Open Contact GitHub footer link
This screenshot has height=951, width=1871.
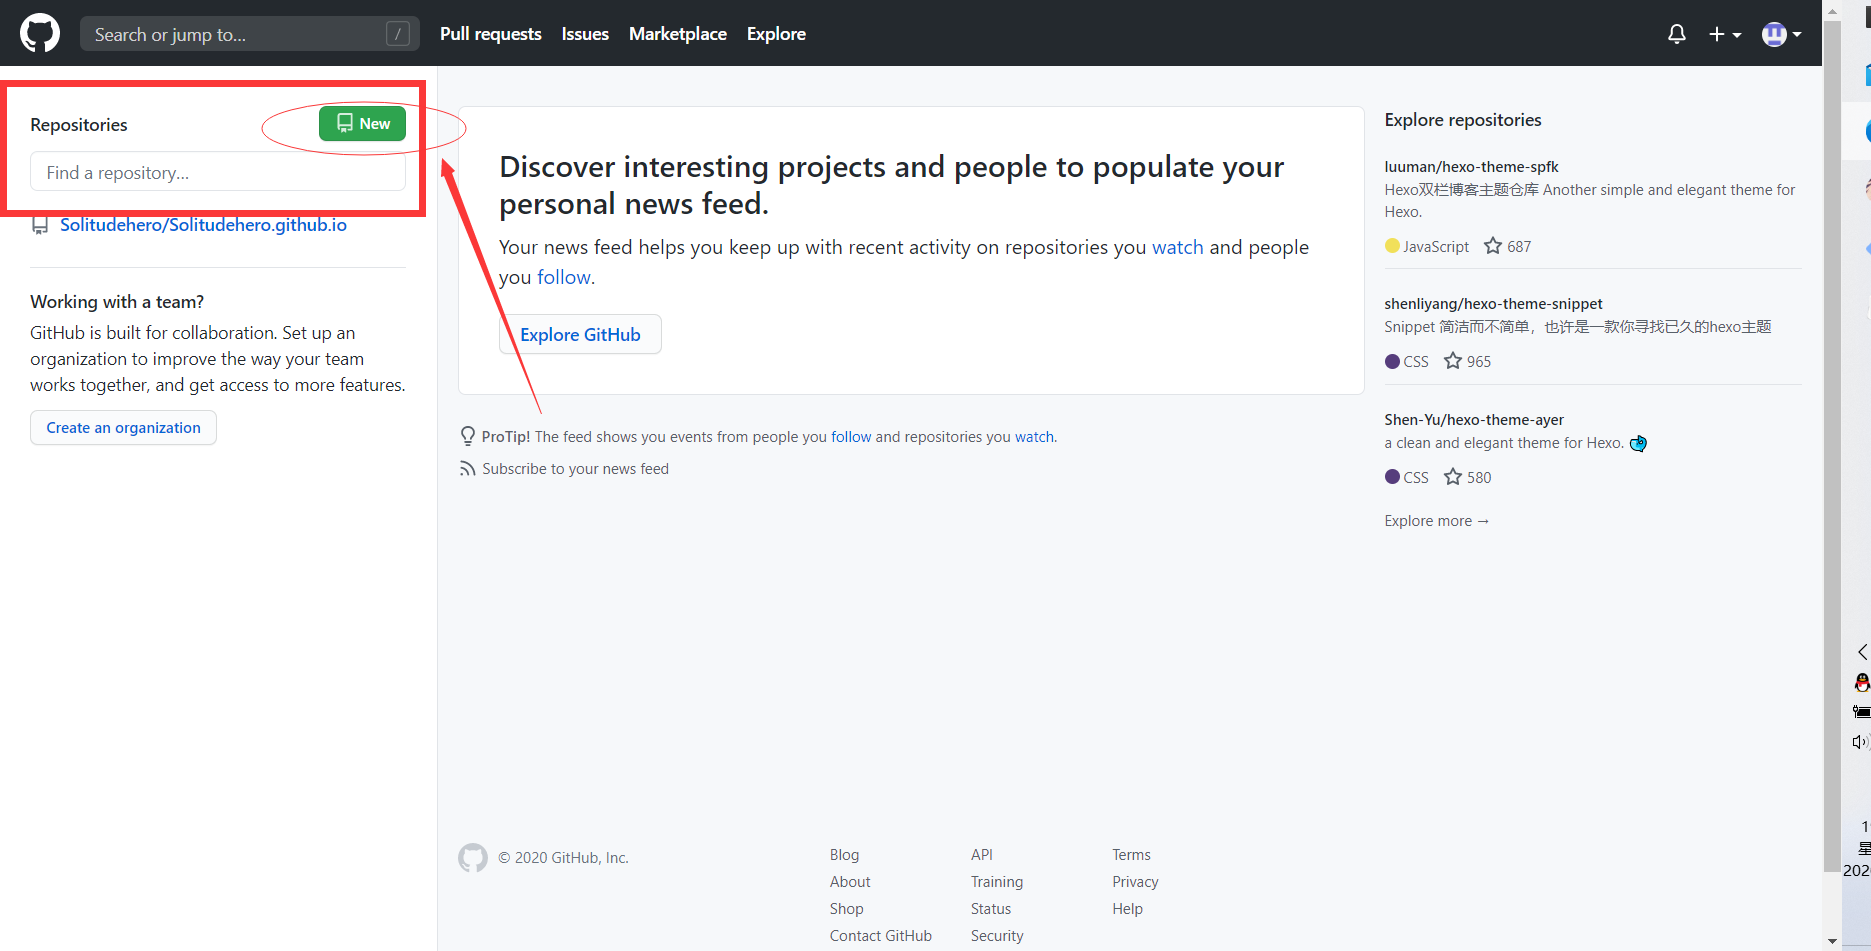pos(880,936)
